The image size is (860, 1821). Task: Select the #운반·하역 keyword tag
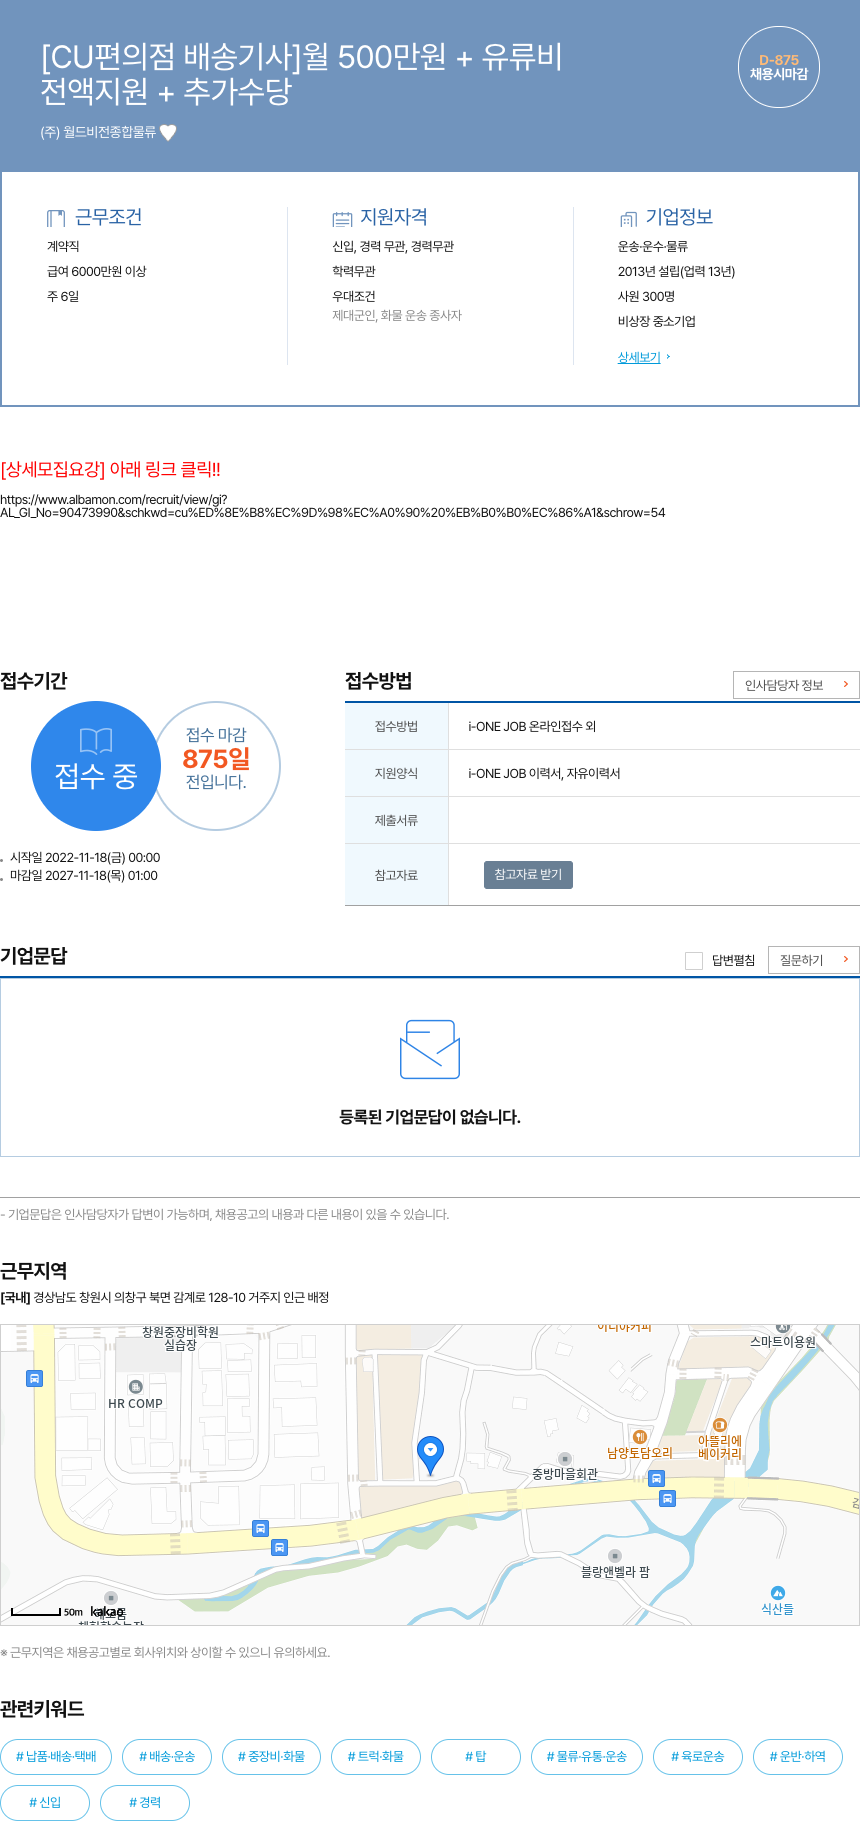pos(798,1756)
